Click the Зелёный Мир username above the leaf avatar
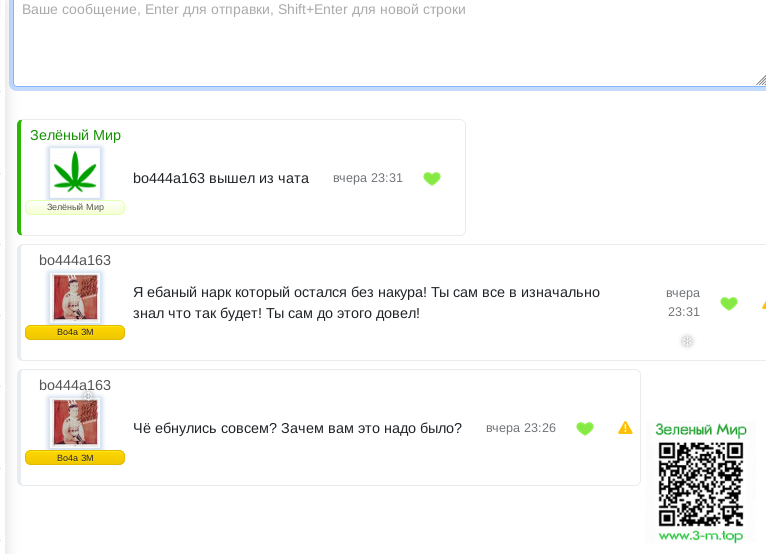Screen dimensions: 766x554 [x=75, y=135]
